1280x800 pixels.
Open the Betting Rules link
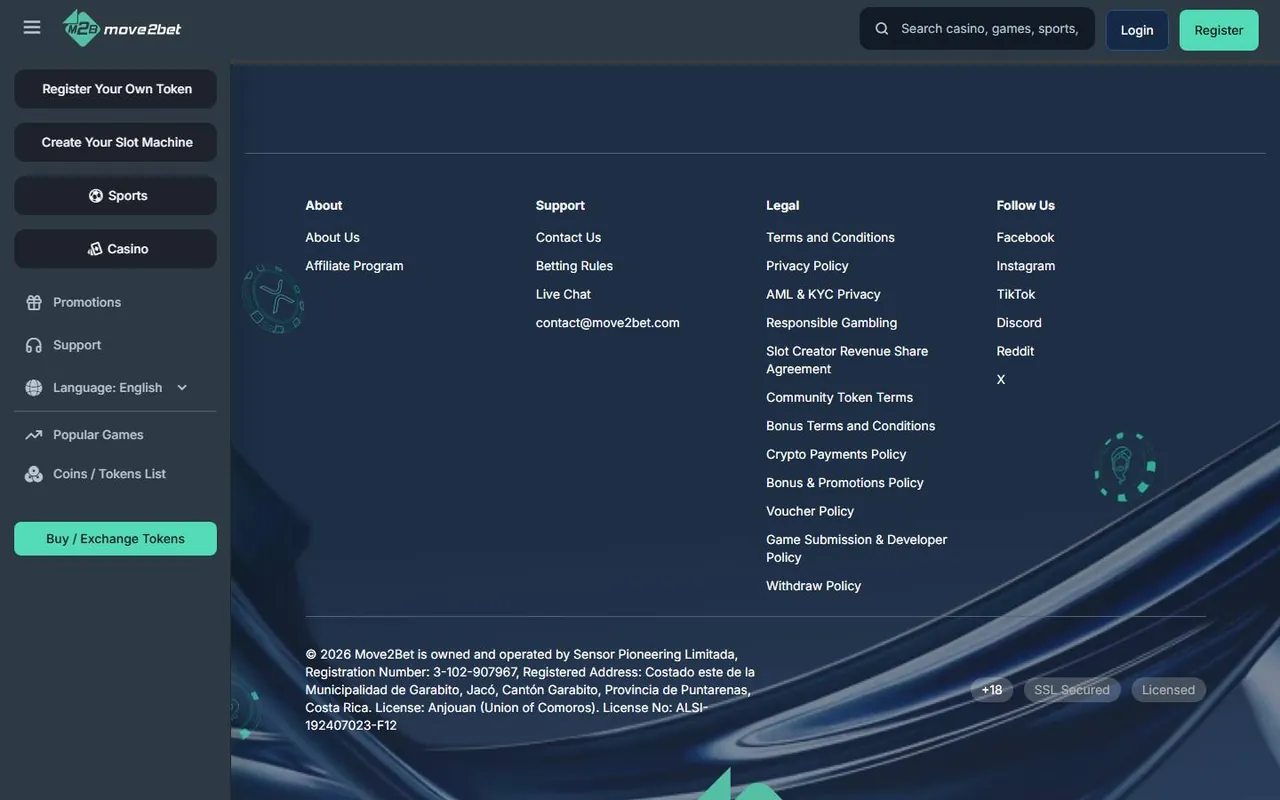pos(574,266)
